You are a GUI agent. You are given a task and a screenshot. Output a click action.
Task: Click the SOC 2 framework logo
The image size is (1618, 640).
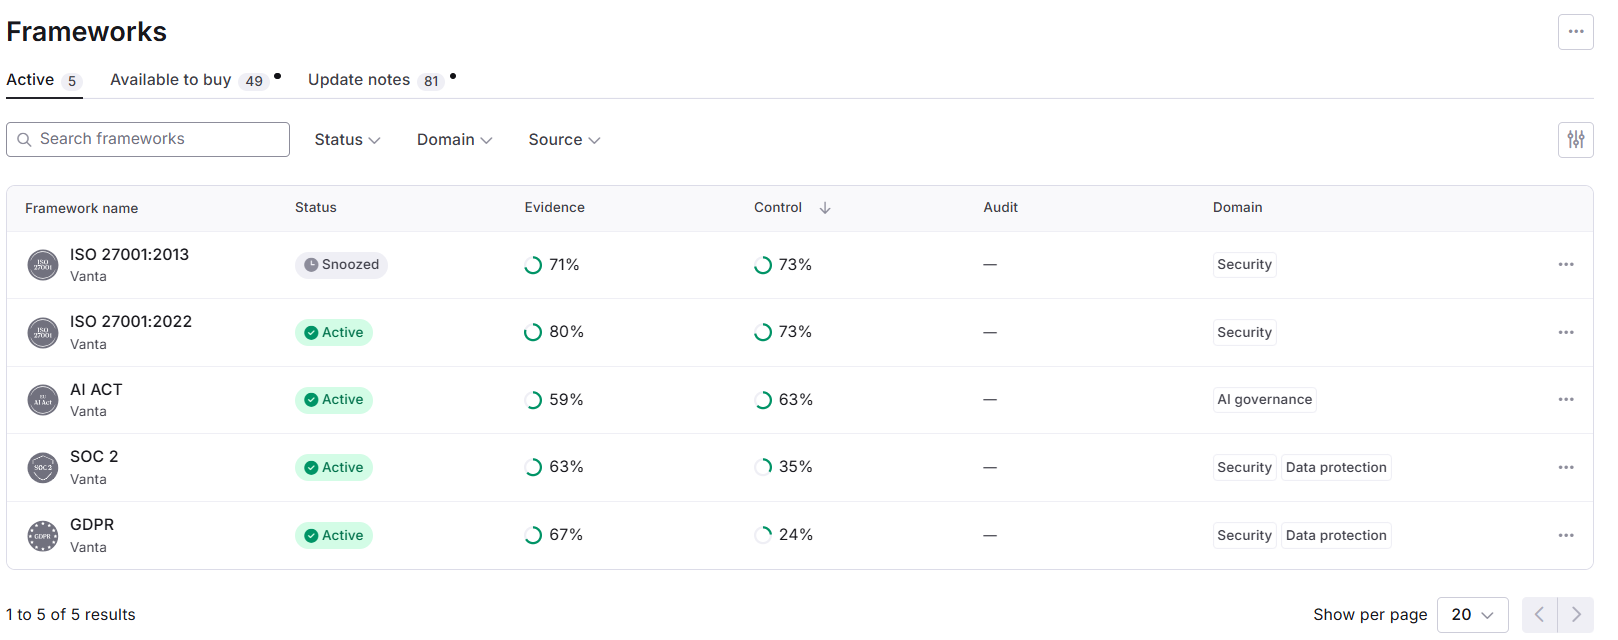tap(43, 467)
